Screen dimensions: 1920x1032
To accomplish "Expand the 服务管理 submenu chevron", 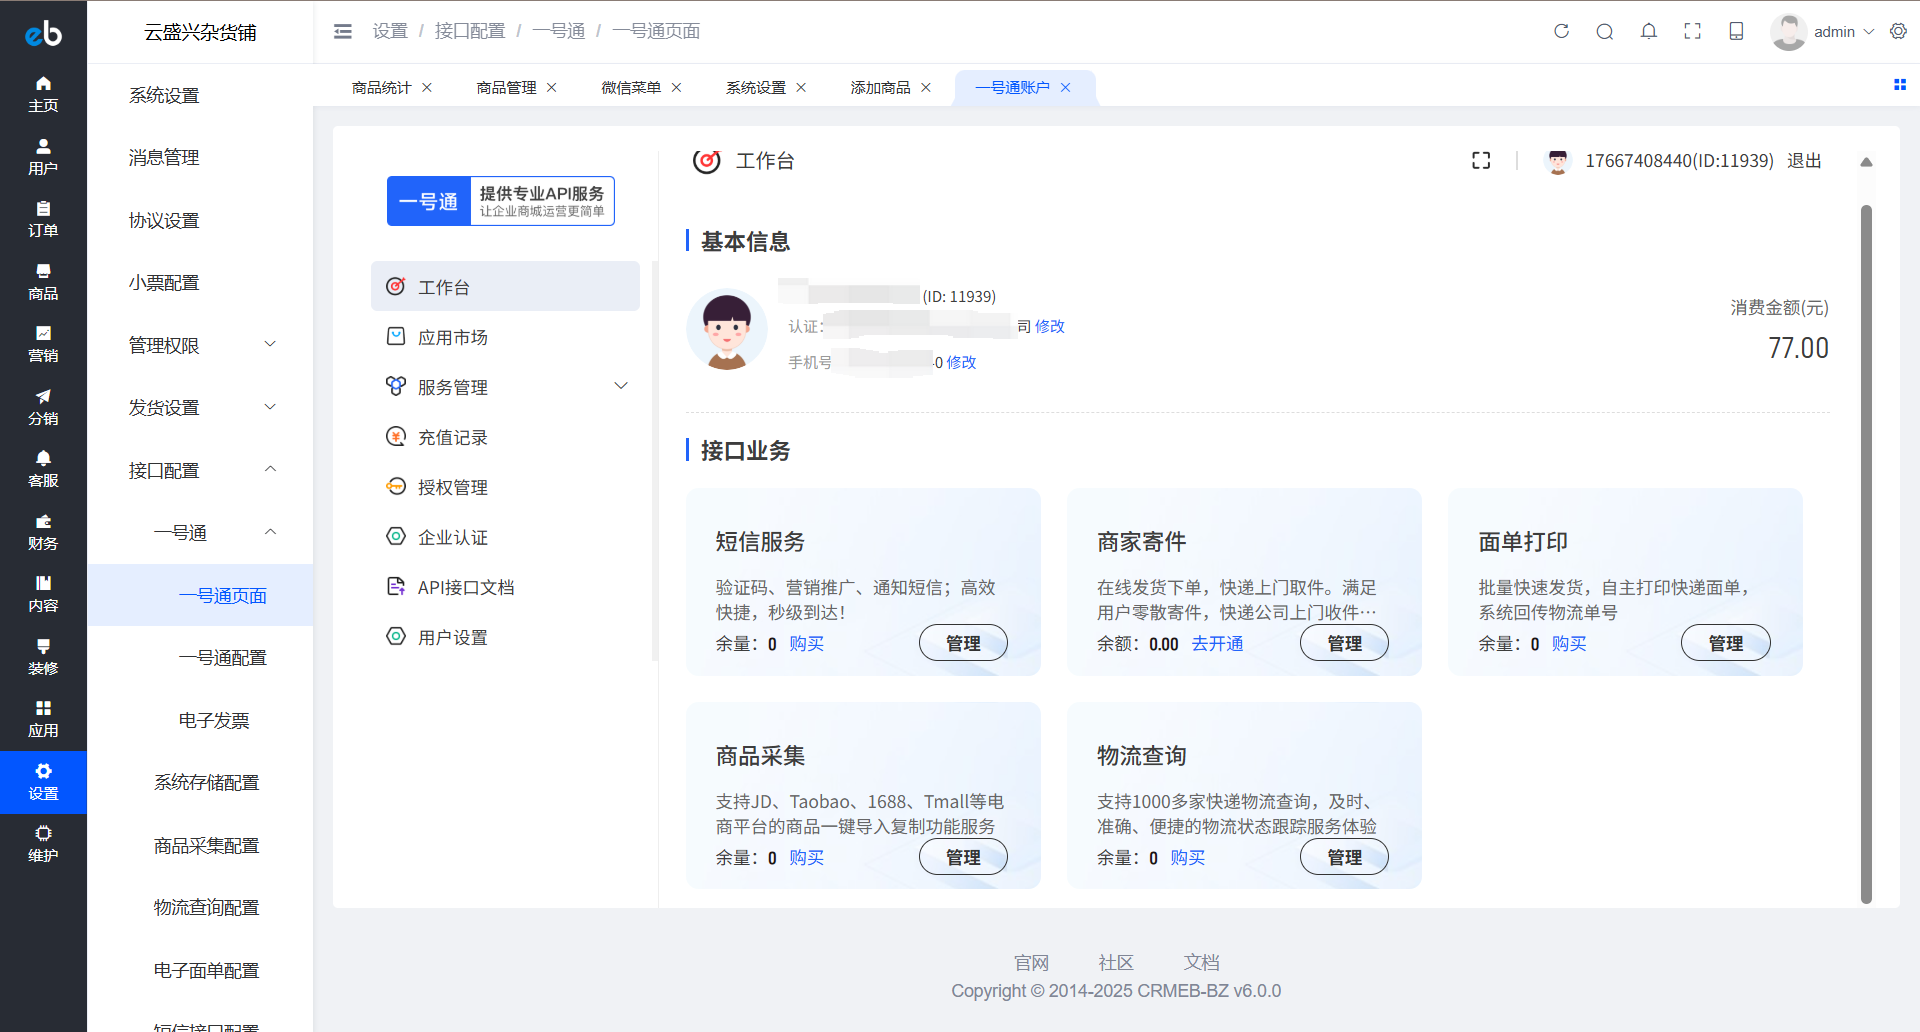I will coord(621,386).
